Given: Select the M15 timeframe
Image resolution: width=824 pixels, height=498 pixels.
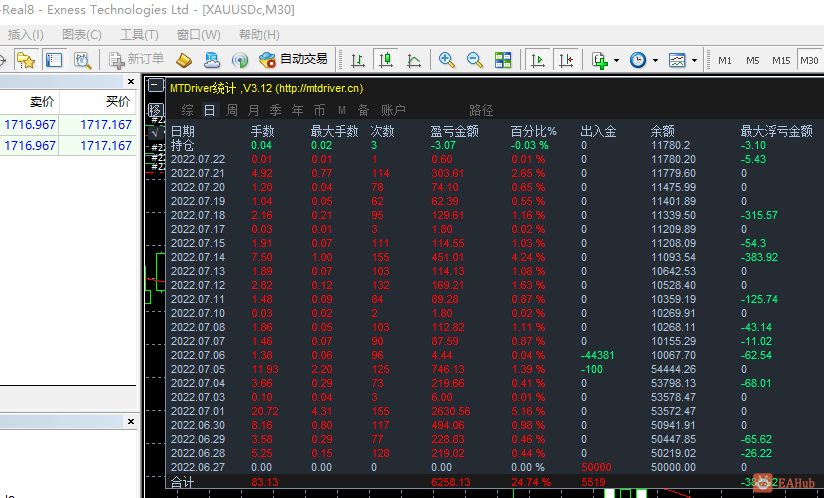Looking at the screenshot, I should click(781, 60).
